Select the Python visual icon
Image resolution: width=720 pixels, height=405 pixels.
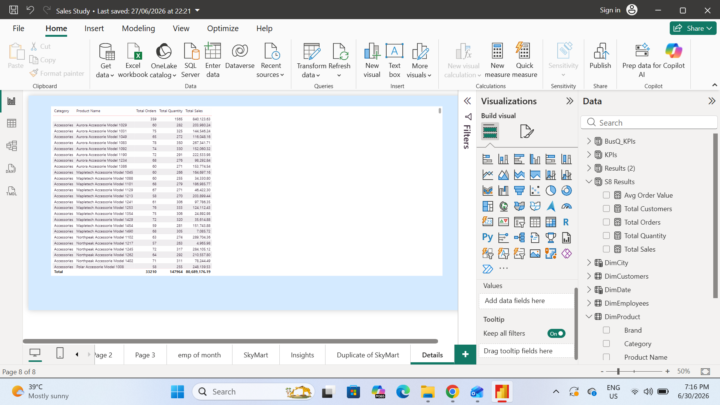tap(487, 237)
